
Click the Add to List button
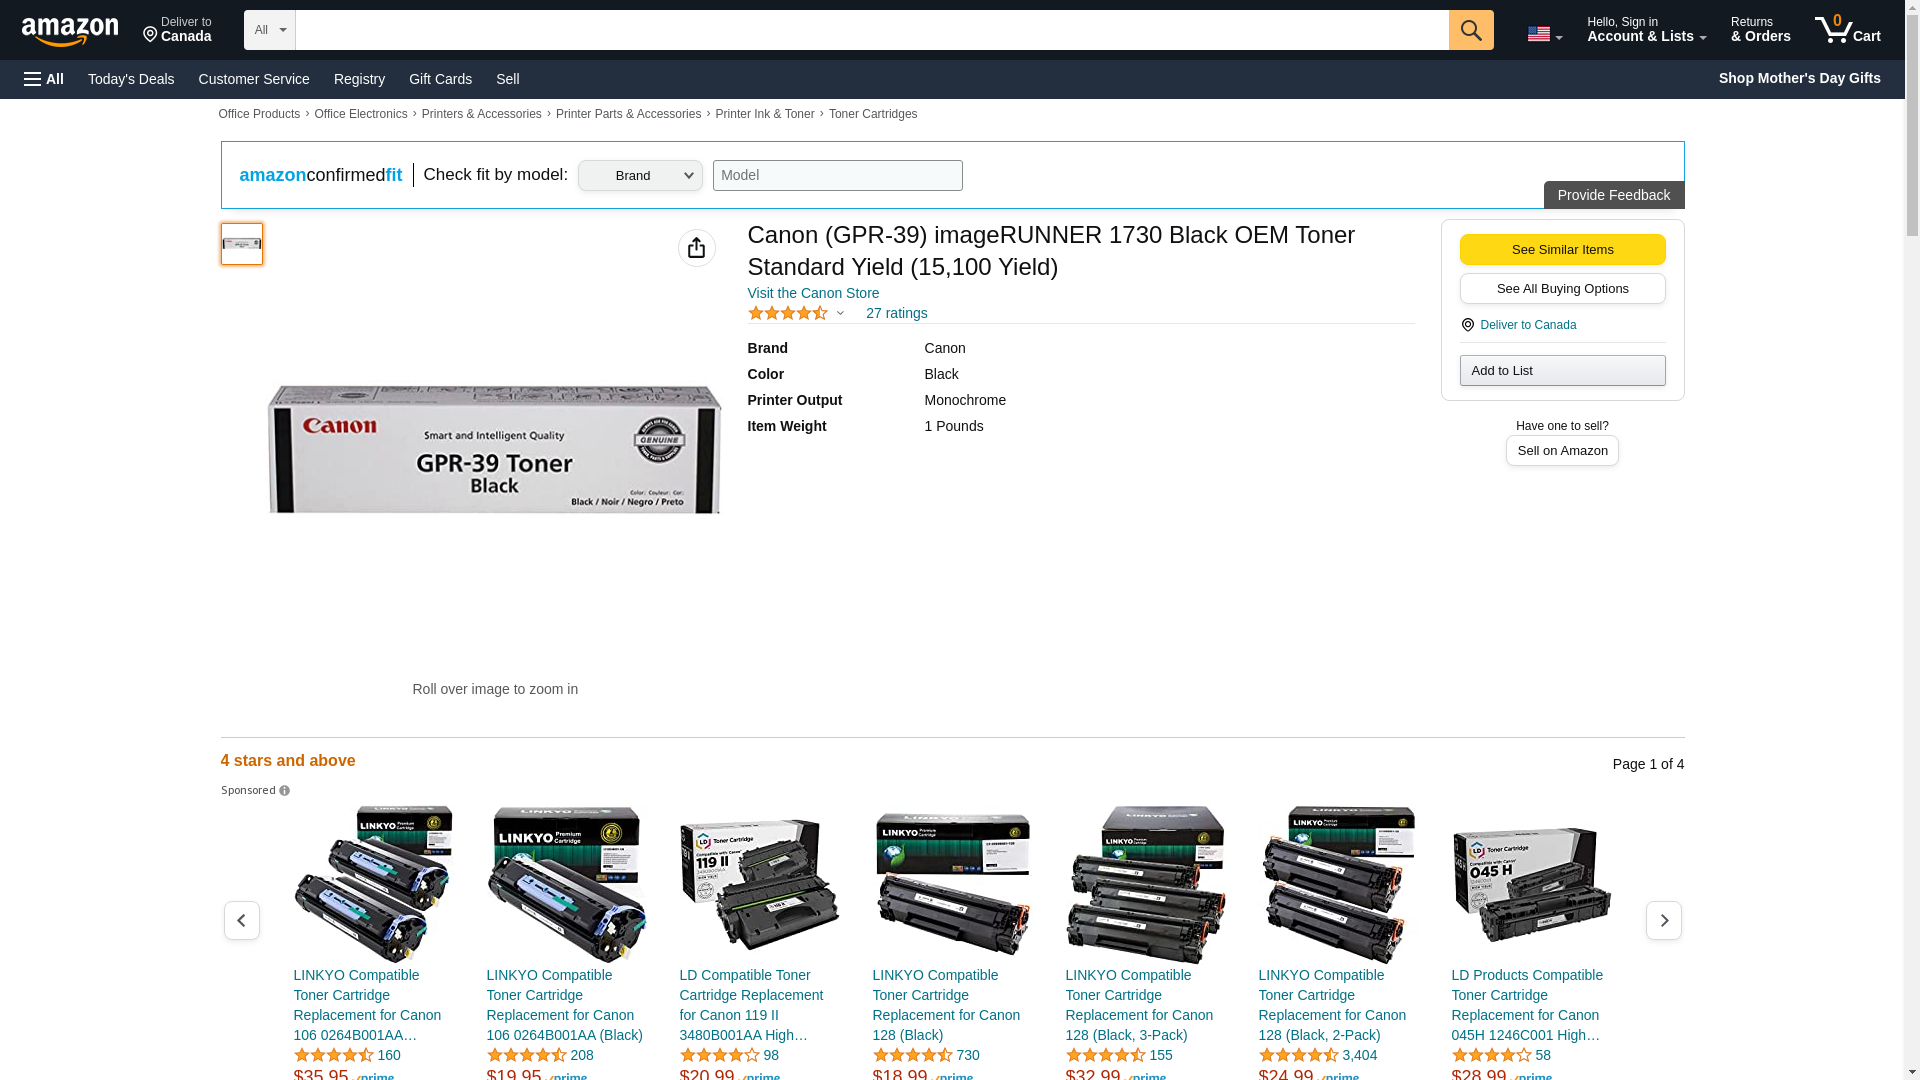click(1561, 371)
